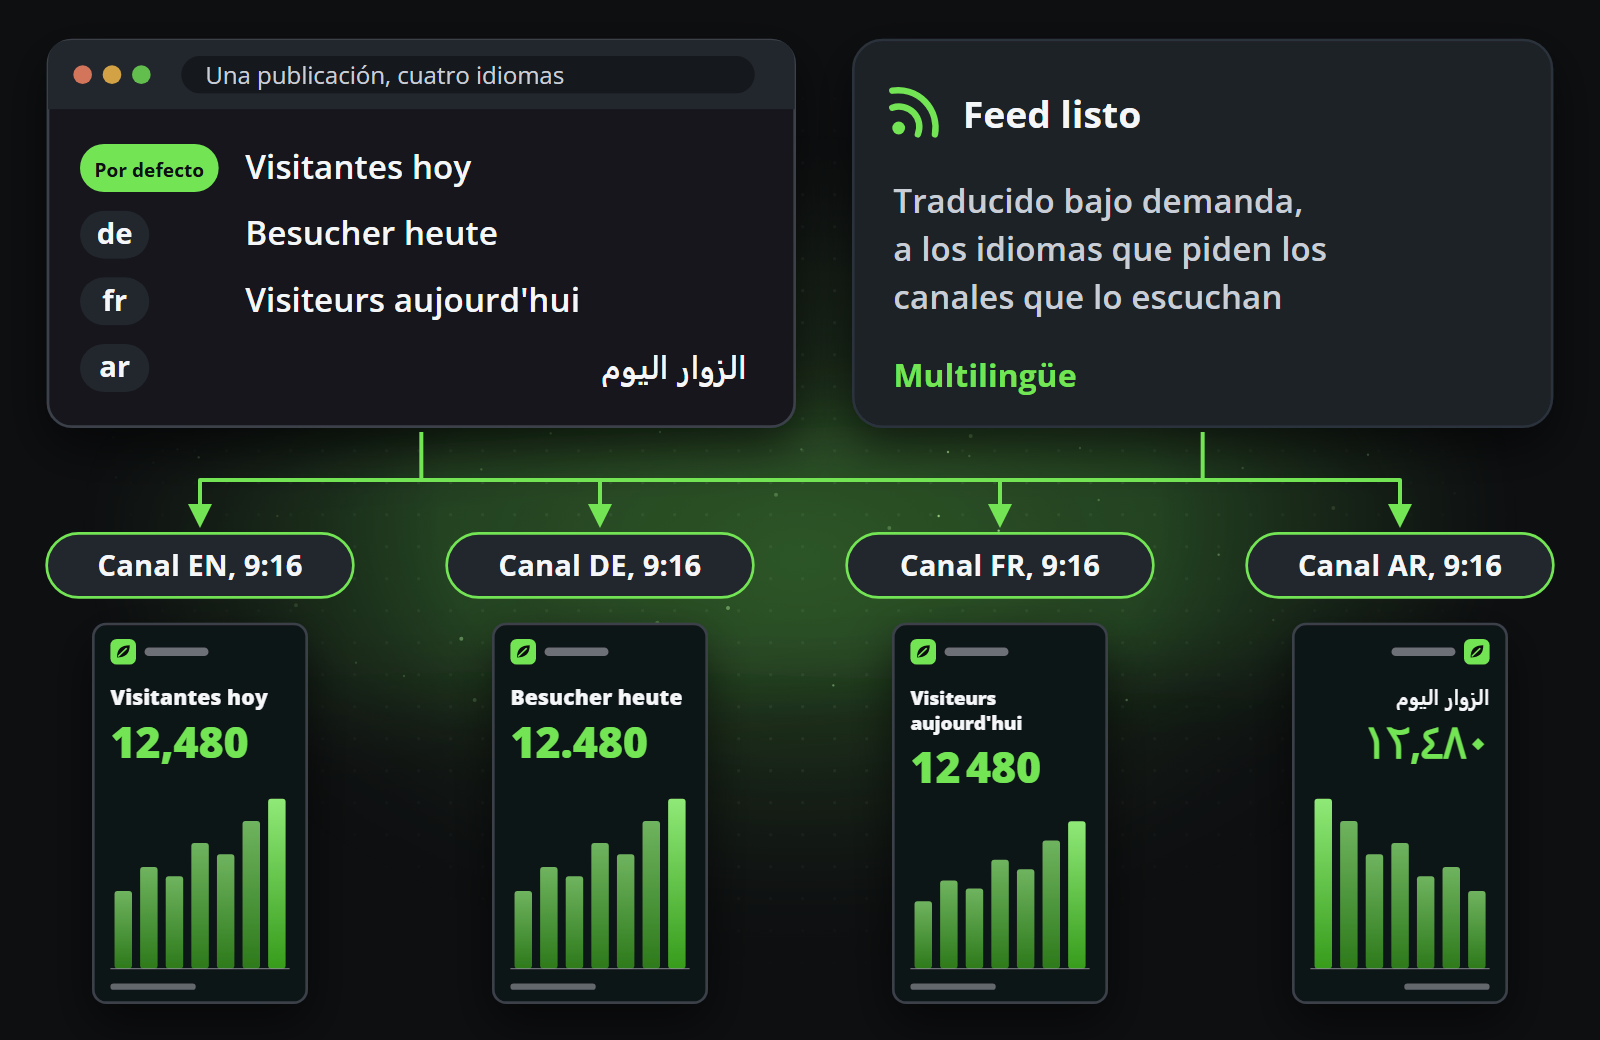Click the green RSS feed icon

914,112
